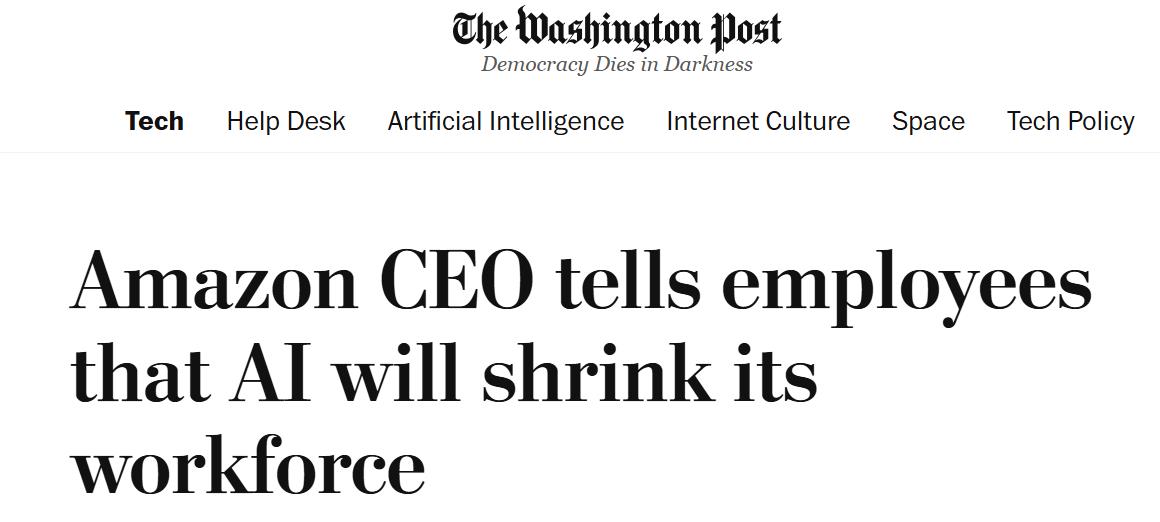The width and height of the screenshot is (1160, 522).
Task: Open the Tech section link
Action: point(154,121)
